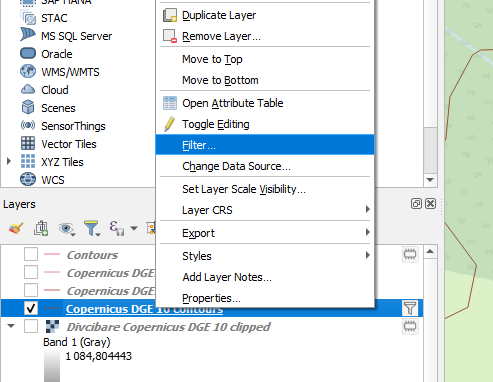This screenshot has width=493, height=382.
Task: Click the Add Group icon in Layers toolbar
Action: click(x=41, y=228)
